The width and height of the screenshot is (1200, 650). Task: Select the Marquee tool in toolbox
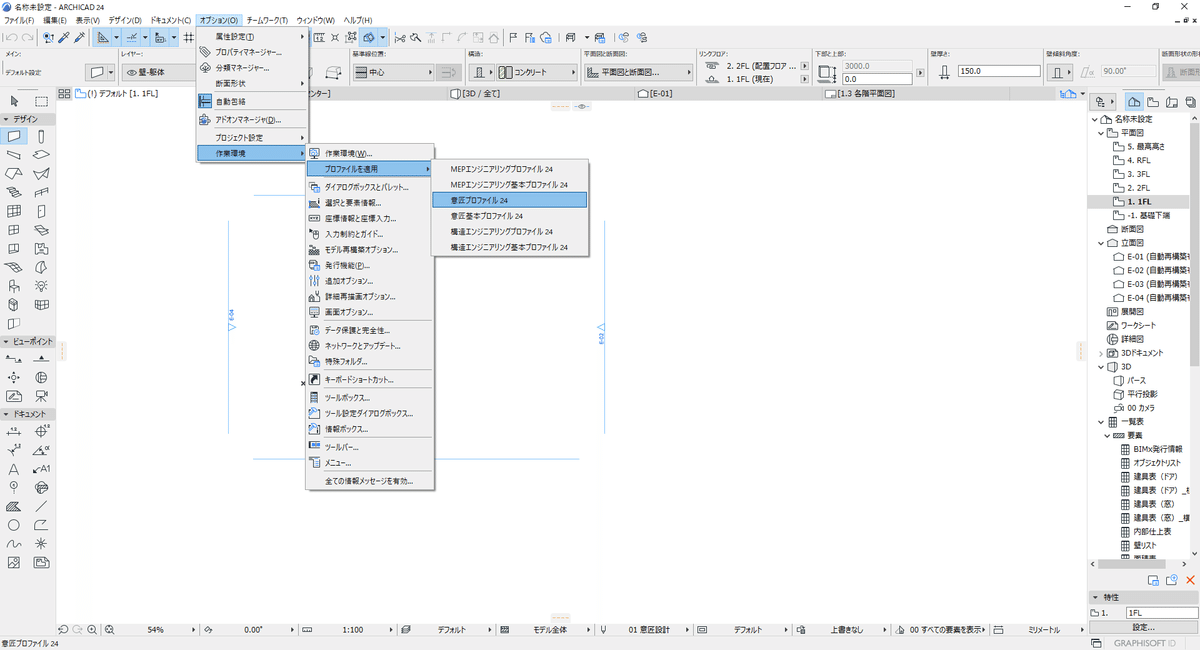point(41,101)
